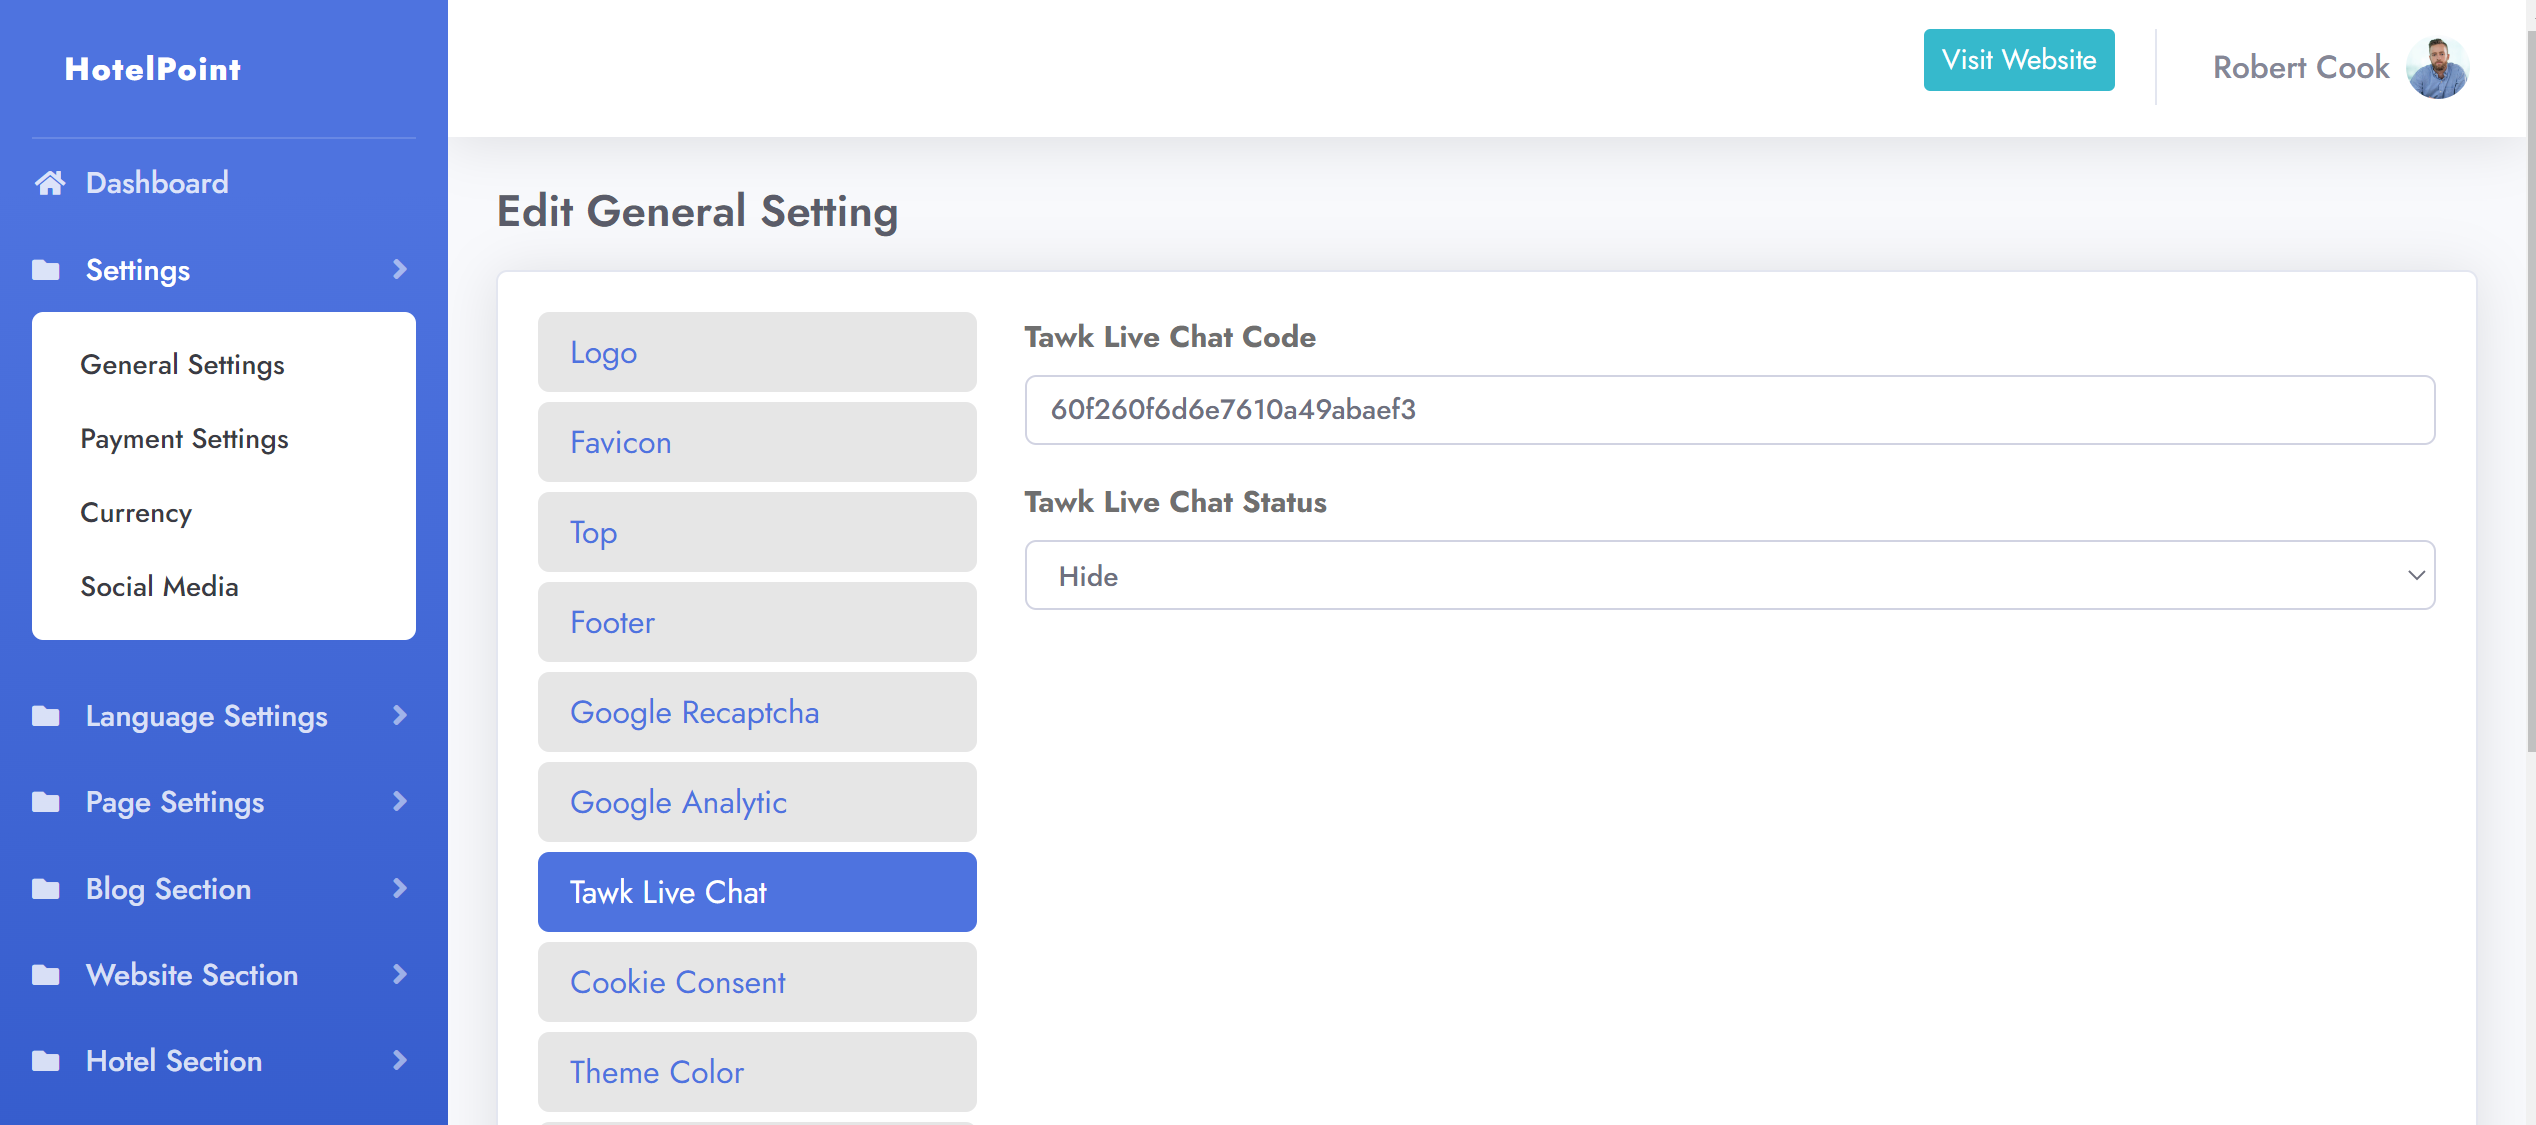2536x1125 pixels.
Task: Click the Settings folder icon
Action: tap(46, 270)
